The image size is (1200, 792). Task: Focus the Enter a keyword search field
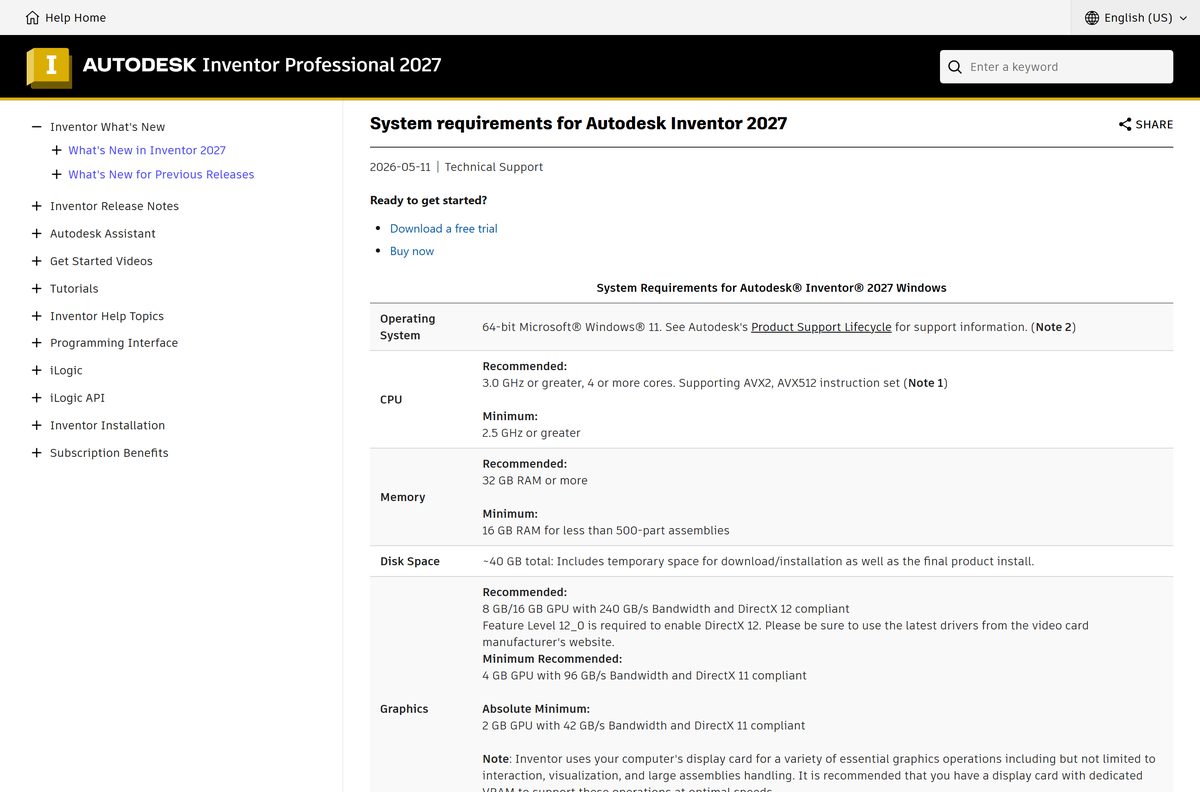[1056, 67]
